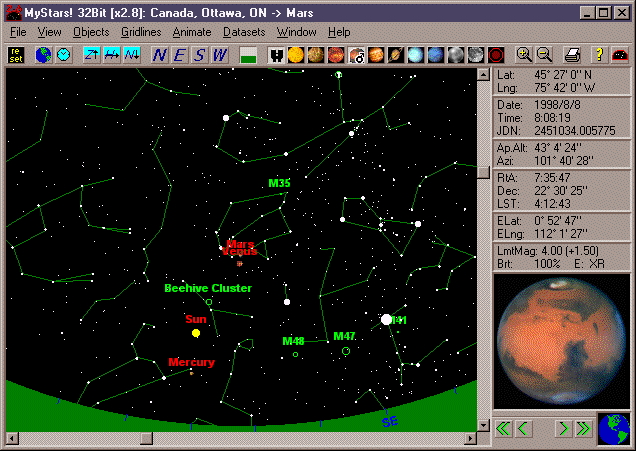Open the Gridlines menu

pos(141,32)
